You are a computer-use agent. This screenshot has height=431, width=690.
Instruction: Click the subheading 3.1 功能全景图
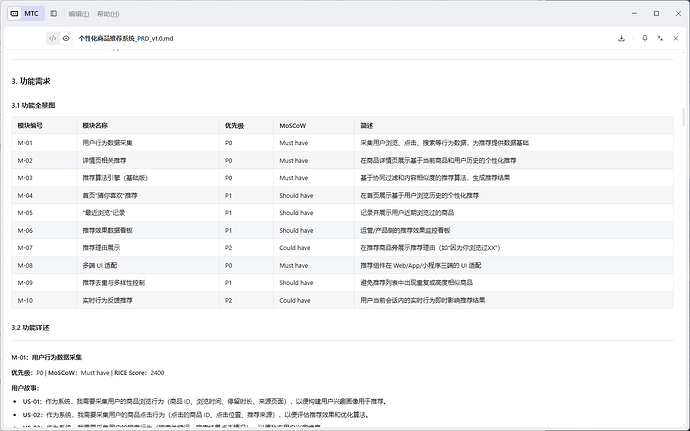33,105
